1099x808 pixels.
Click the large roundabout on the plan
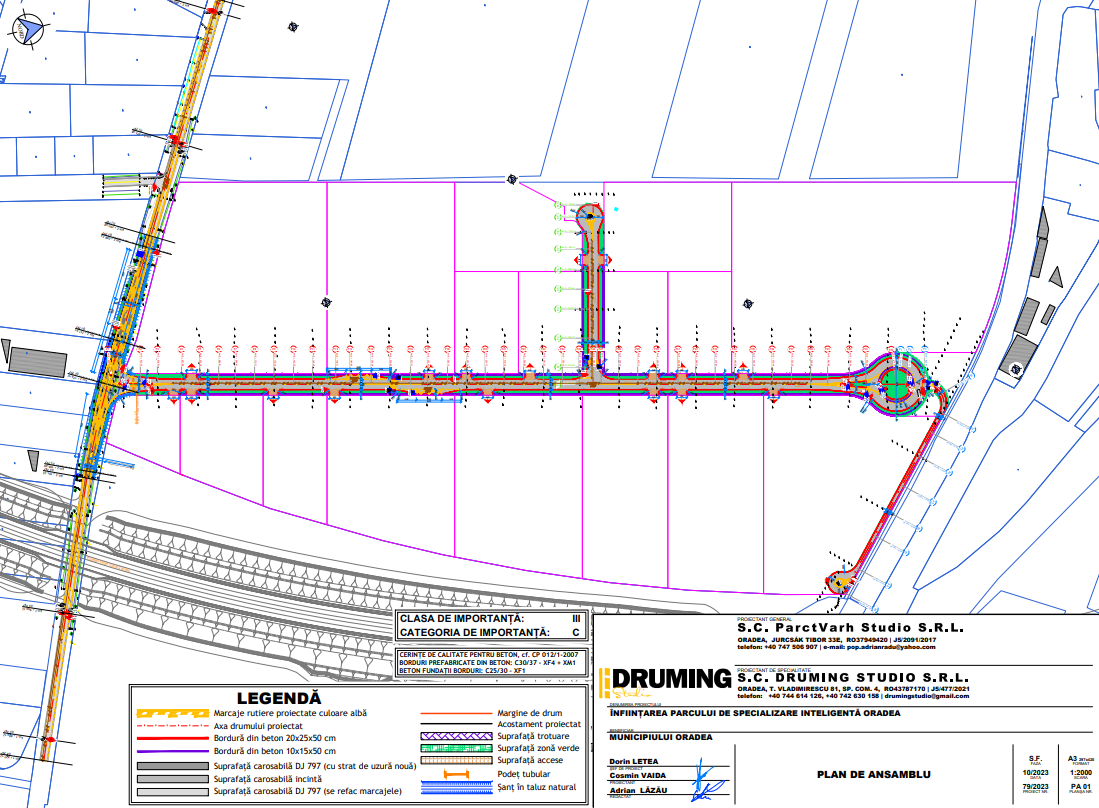click(x=897, y=381)
